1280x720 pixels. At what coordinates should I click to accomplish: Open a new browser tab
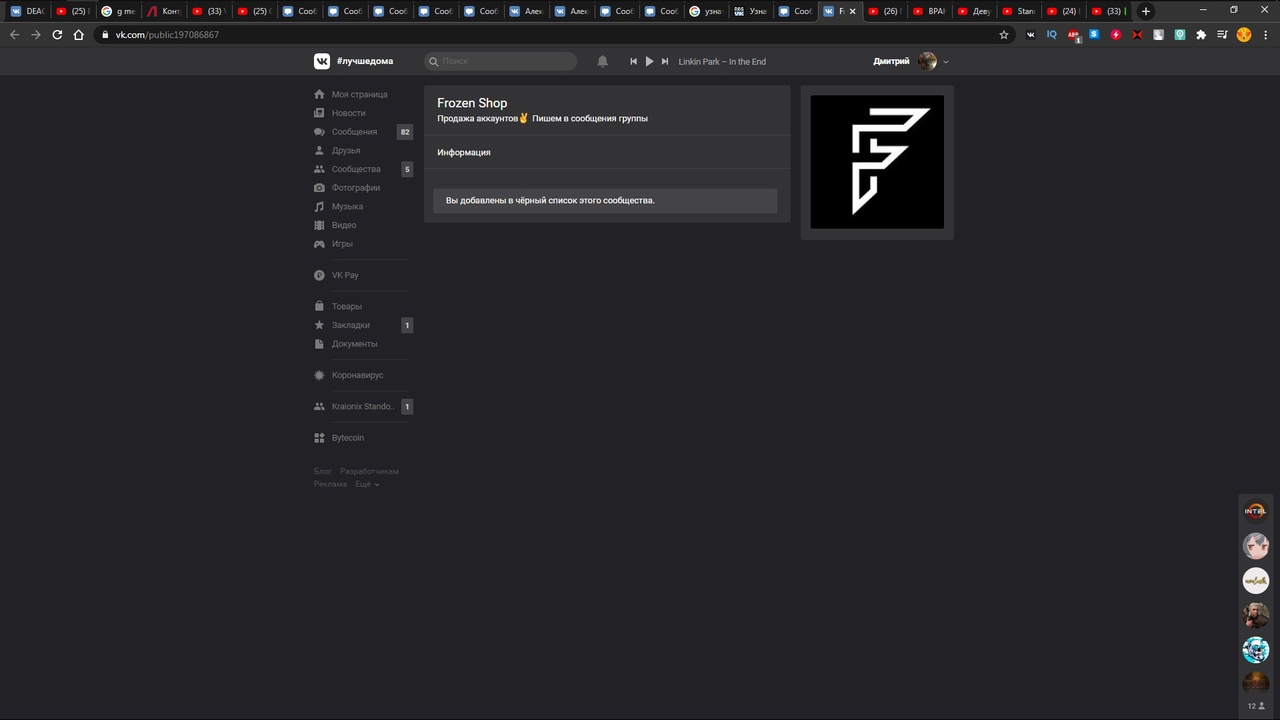pyautogui.click(x=1146, y=11)
